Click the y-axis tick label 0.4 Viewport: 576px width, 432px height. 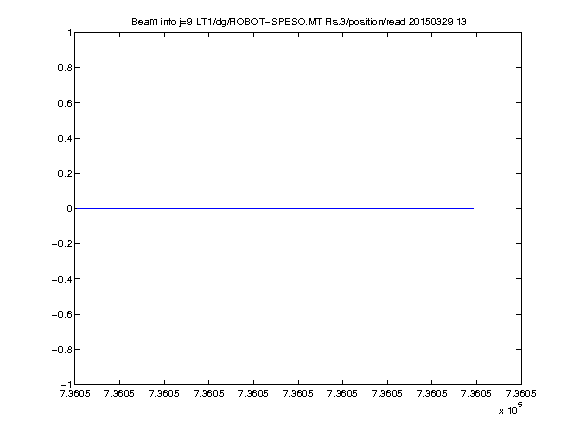tap(64, 138)
